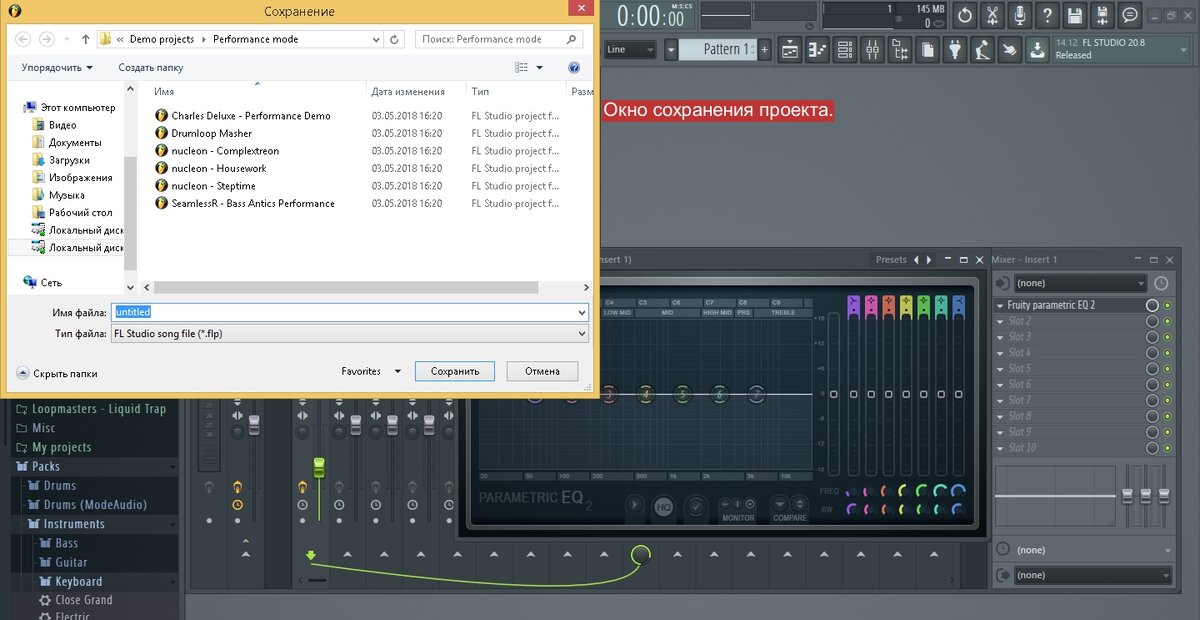The width and height of the screenshot is (1200, 620).
Task: Open the 'Упорядочить' dropdown menu
Action: click(x=57, y=68)
